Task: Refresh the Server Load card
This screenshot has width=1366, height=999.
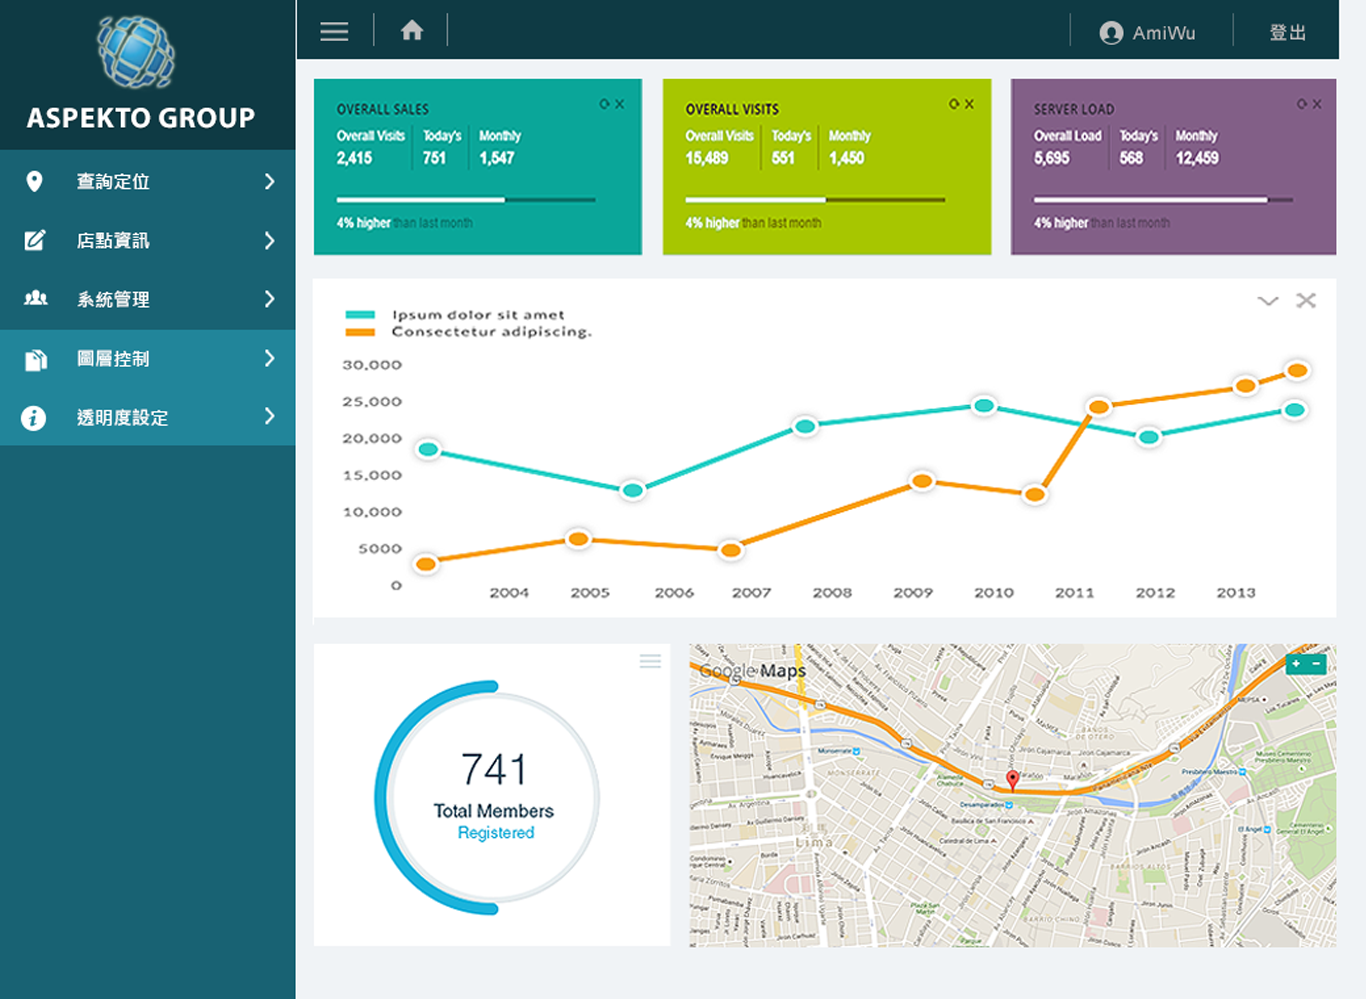Action: click(x=1301, y=104)
